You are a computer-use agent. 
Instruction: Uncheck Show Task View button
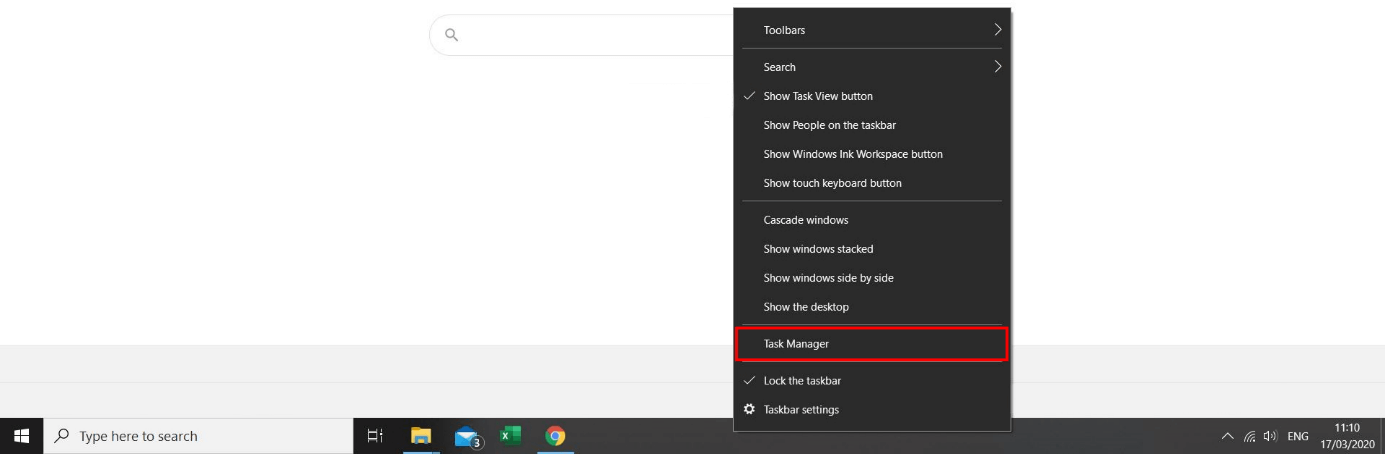[818, 96]
